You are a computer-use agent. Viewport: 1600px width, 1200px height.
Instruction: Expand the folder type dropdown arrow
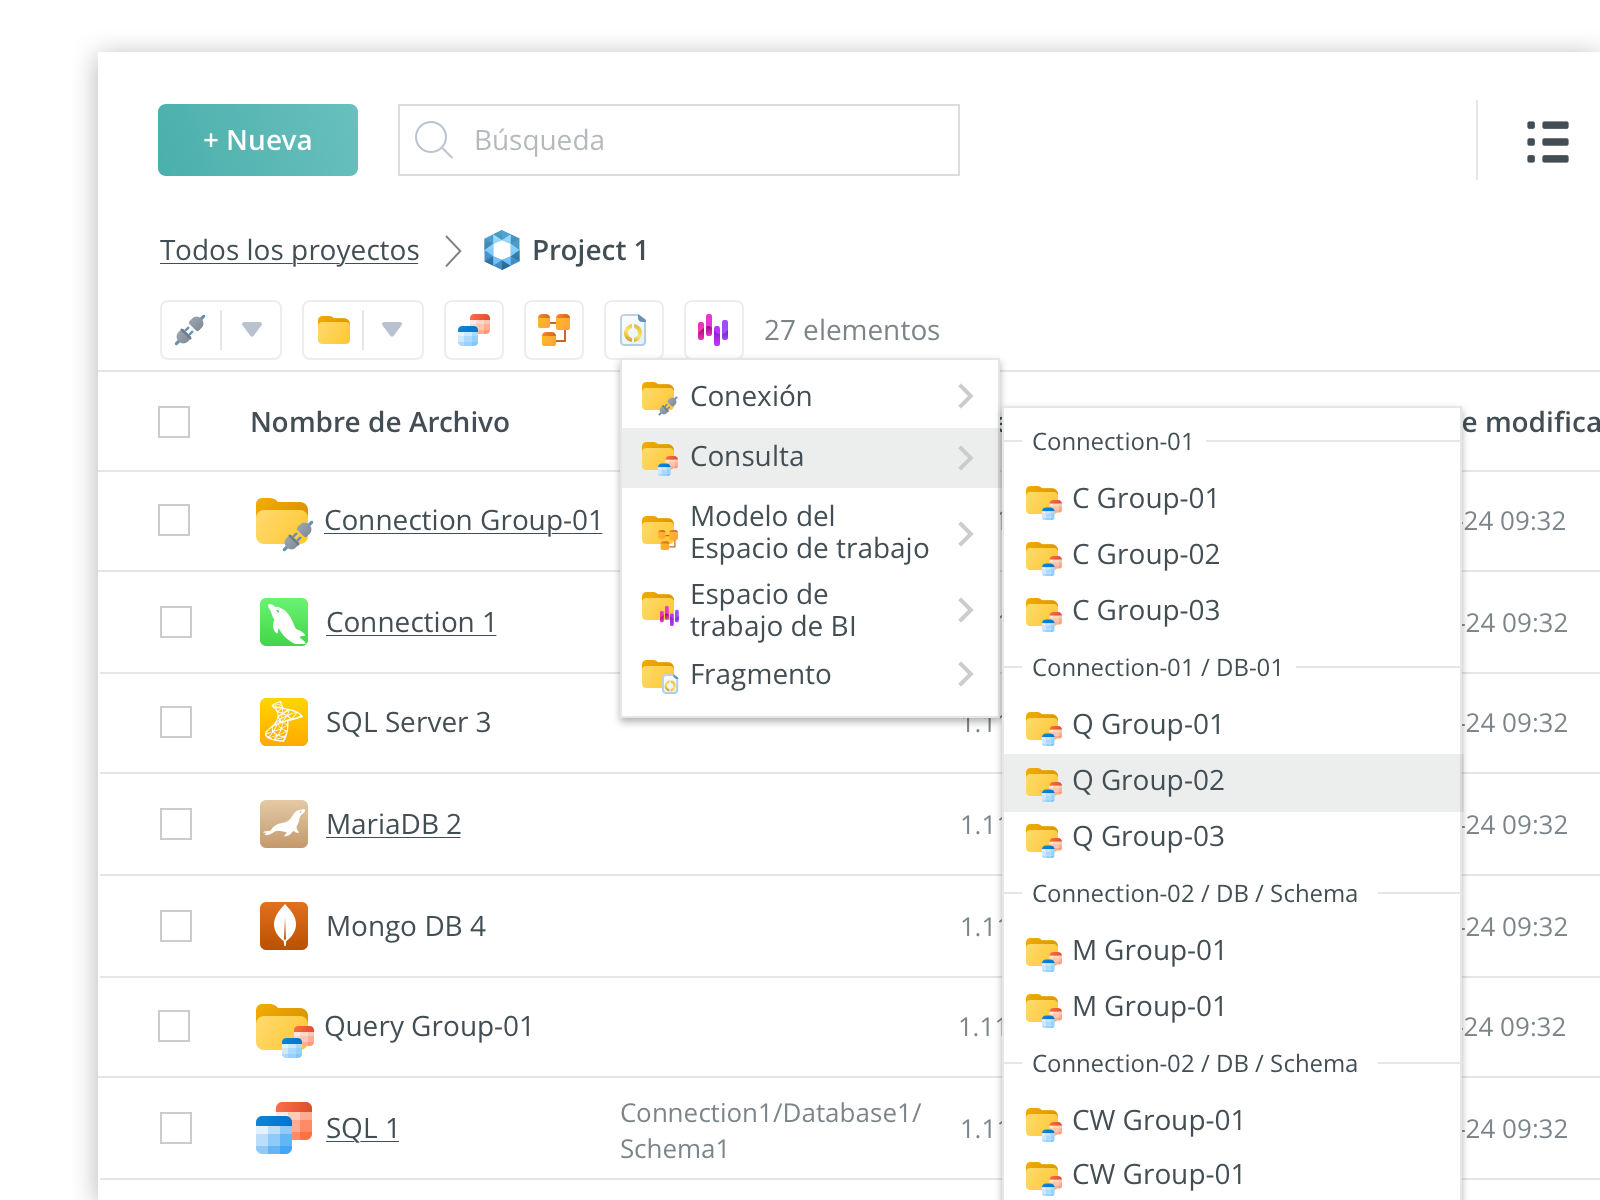392,330
